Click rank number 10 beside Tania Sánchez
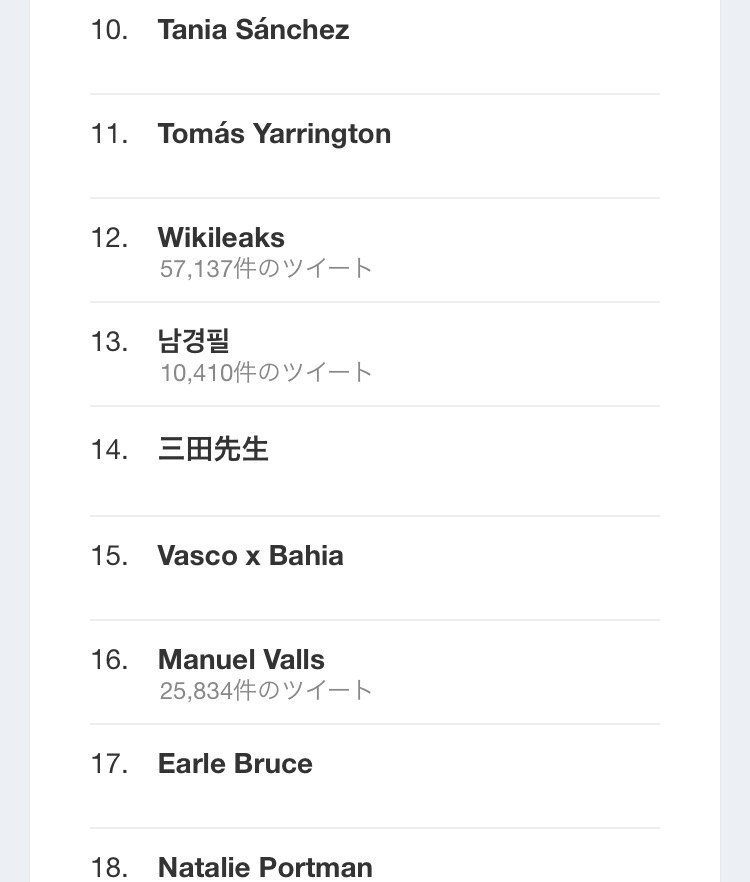The height and width of the screenshot is (882, 750). point(109,30)
